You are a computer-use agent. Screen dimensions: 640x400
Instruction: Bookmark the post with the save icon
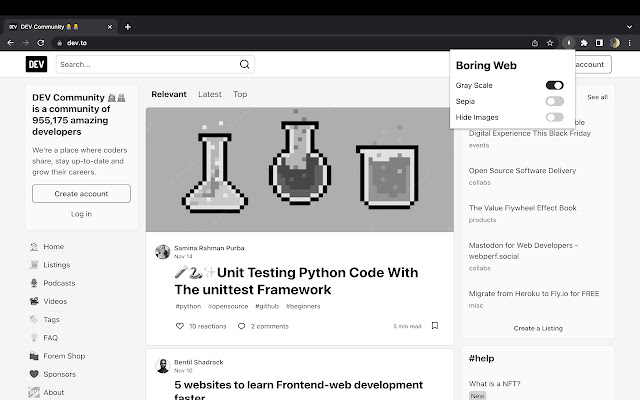click(x=435, y=325)
